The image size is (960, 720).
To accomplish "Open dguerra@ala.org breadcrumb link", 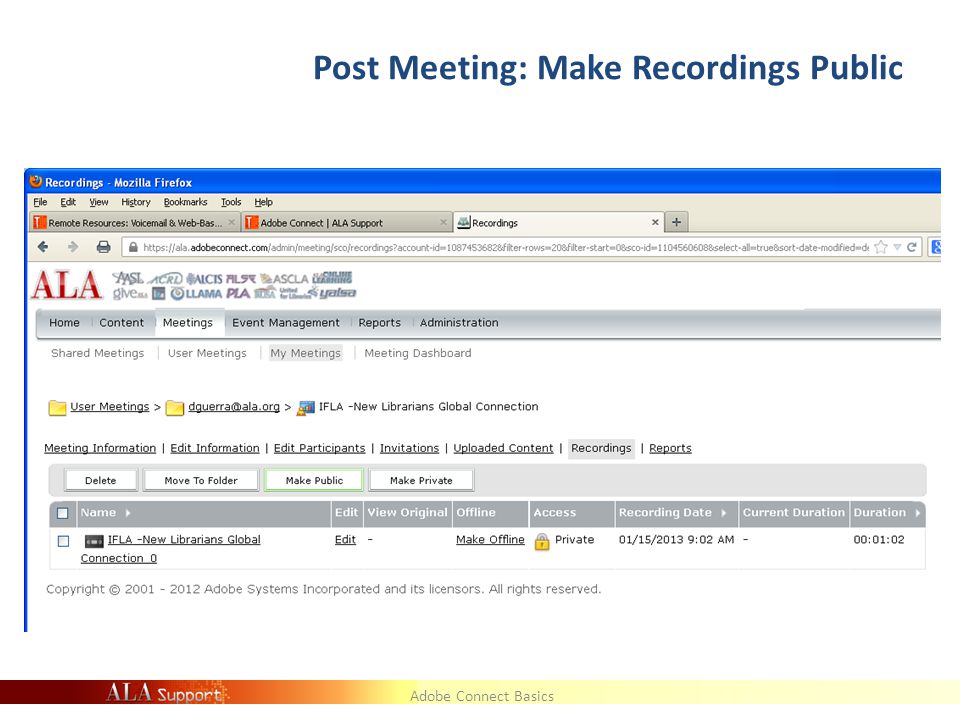I will tap(234, 407).
